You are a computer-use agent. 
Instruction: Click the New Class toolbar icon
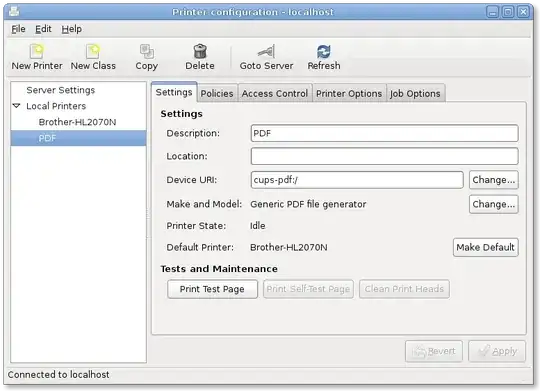coord(93,52)
